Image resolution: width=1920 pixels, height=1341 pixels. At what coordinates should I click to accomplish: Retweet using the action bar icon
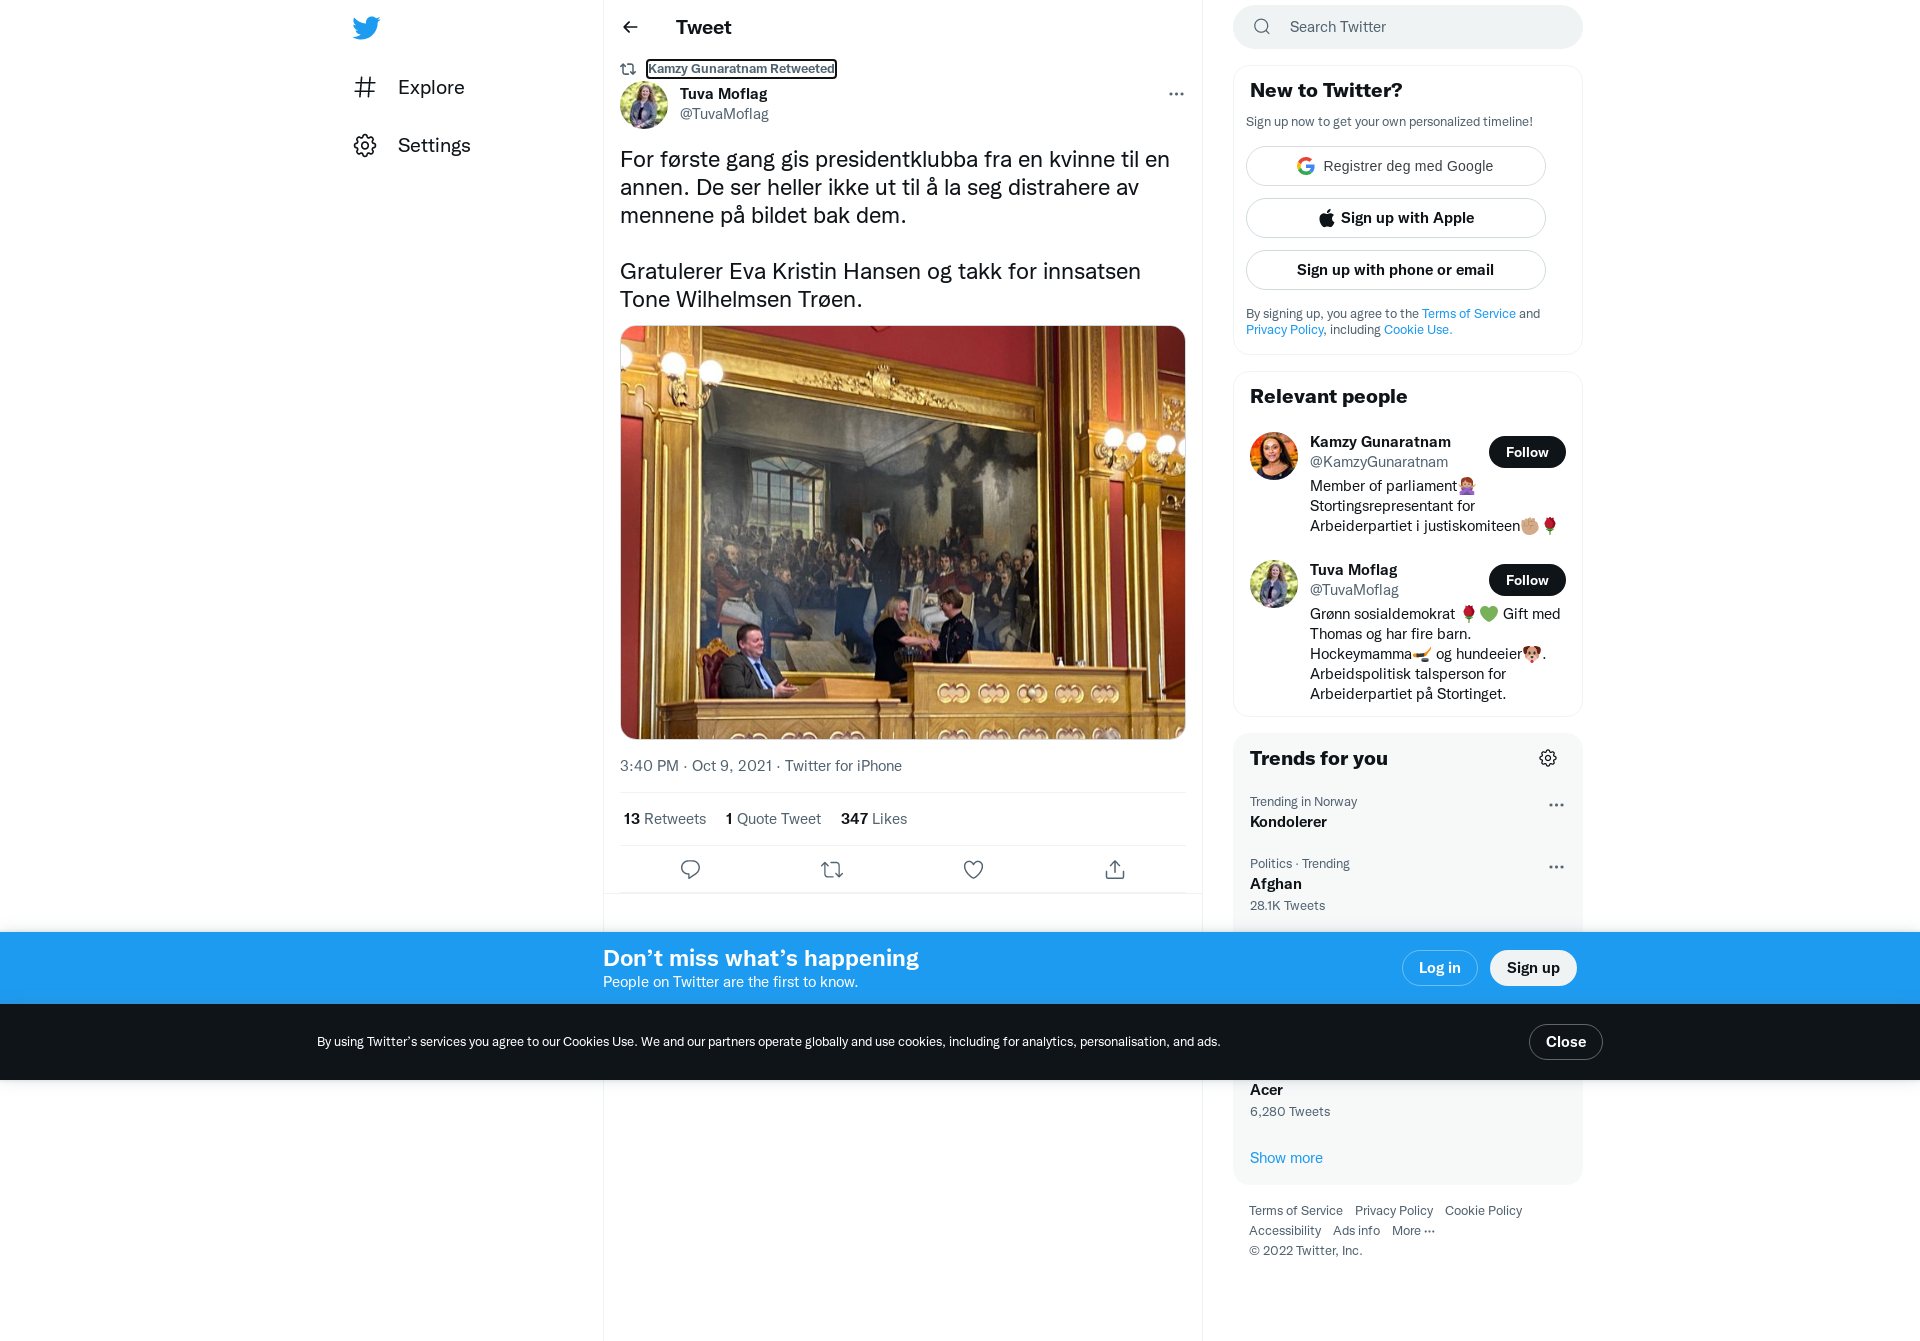[x=832, y=869]
